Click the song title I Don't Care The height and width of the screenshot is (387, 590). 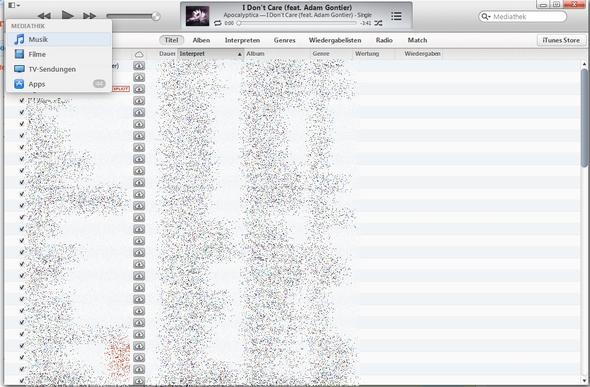click(x=297, y=7)
